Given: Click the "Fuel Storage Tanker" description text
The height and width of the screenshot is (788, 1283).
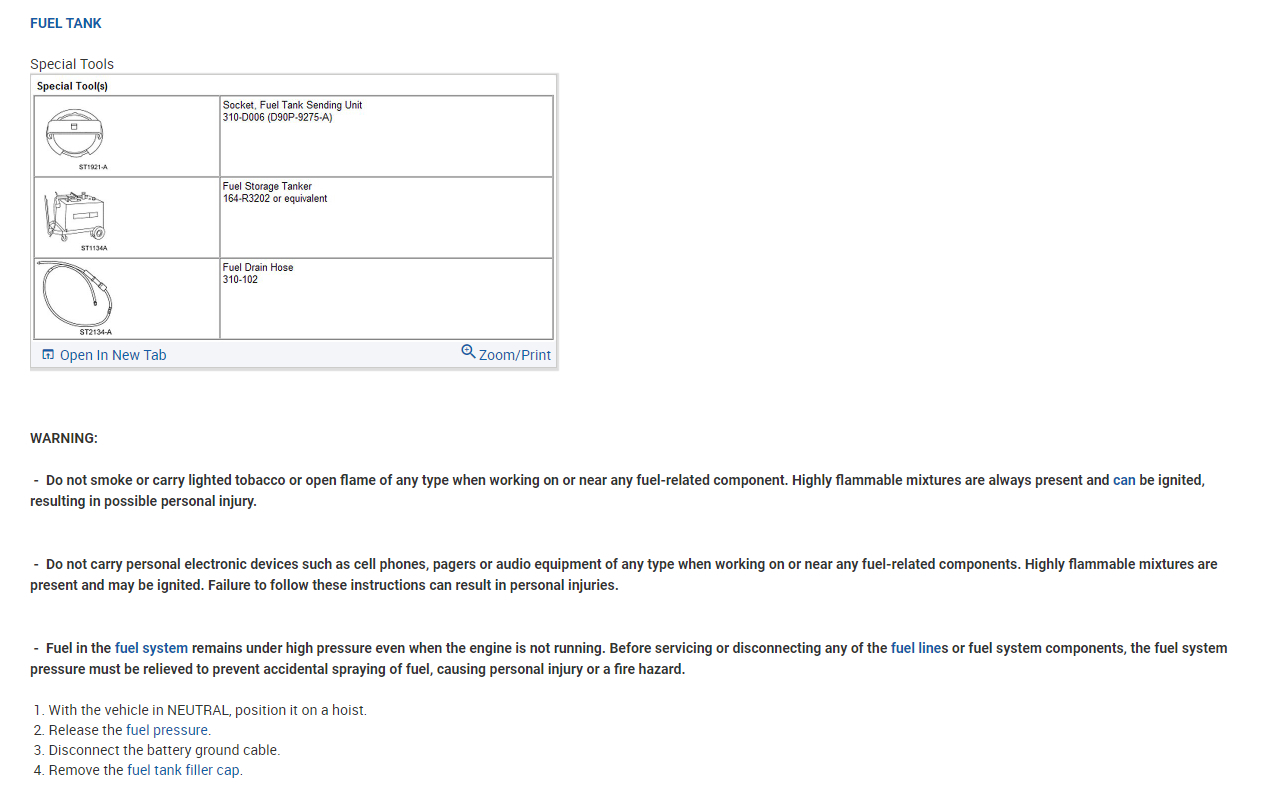Looking at the screenshot, I should tap(267, 186).
